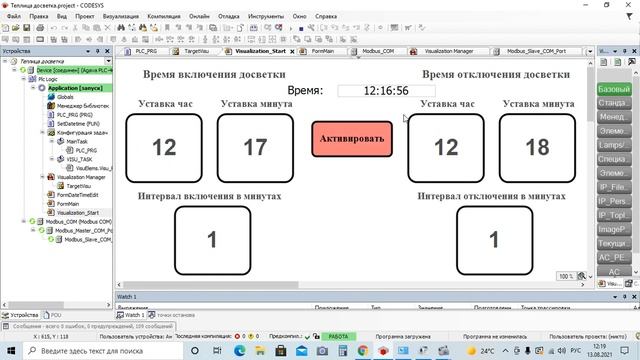Select the ImageP toolbox category
640x360 pixels.
pyautogui.click(x=614, y=229)
